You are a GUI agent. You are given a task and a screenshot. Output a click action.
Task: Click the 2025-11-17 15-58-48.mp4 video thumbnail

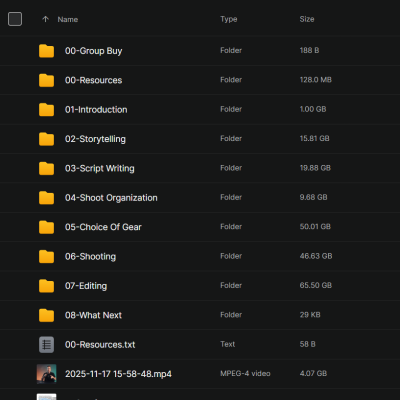click(x=46, y=374)
